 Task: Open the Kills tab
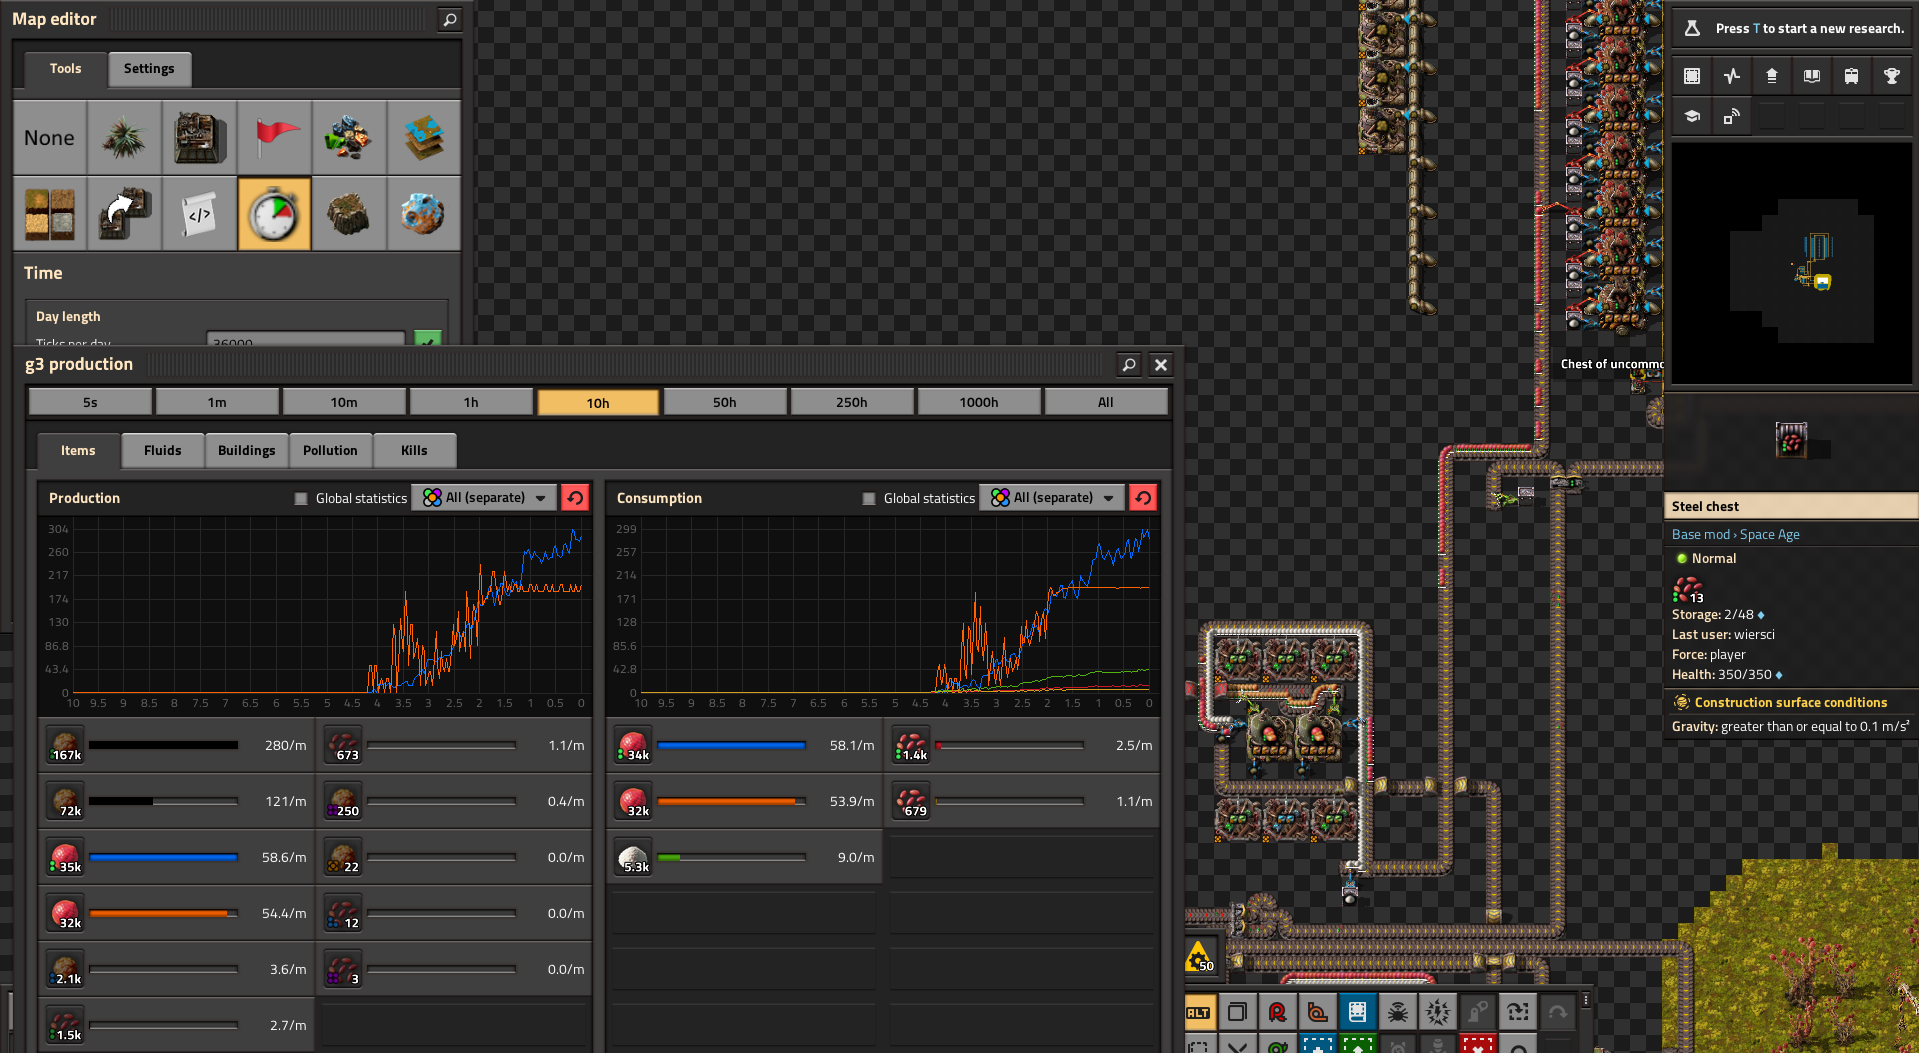[414, 451]
